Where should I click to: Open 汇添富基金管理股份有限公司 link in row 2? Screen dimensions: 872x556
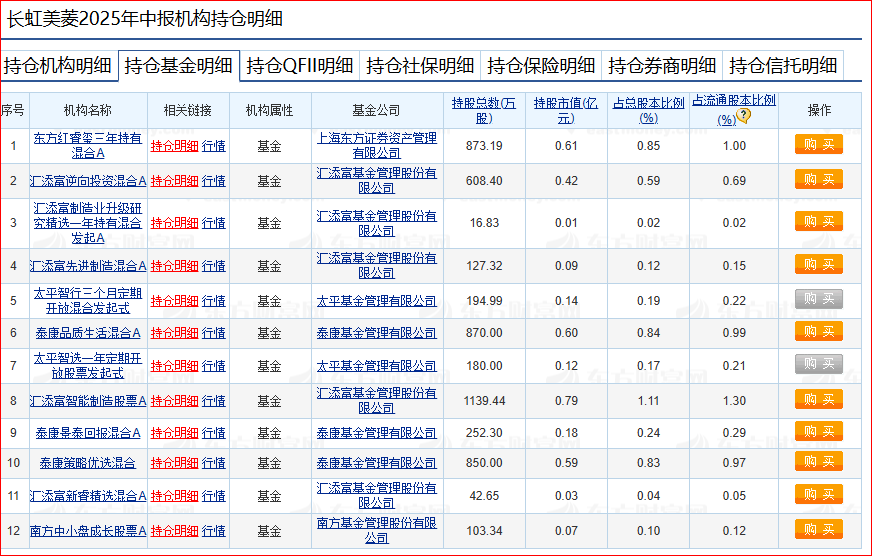click(x=376, y=181)
